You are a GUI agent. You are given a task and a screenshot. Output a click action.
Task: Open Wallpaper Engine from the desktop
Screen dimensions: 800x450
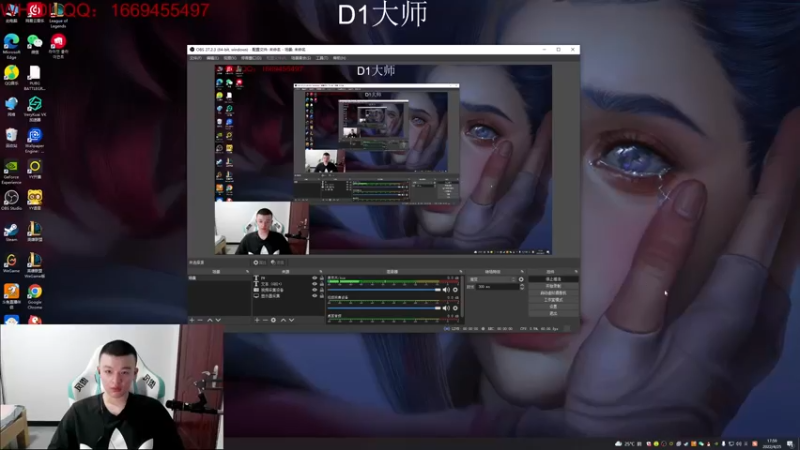(x=35, y=140)
